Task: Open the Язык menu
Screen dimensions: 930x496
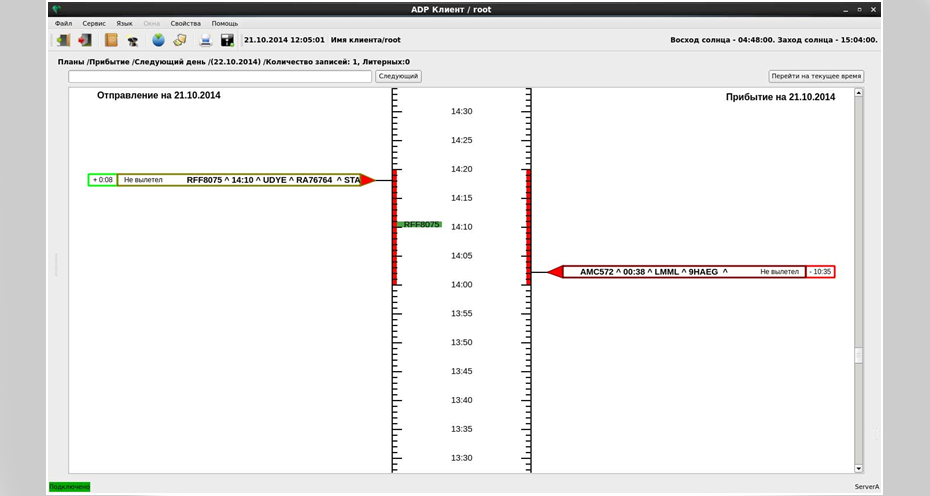Action: pos(124,23)
